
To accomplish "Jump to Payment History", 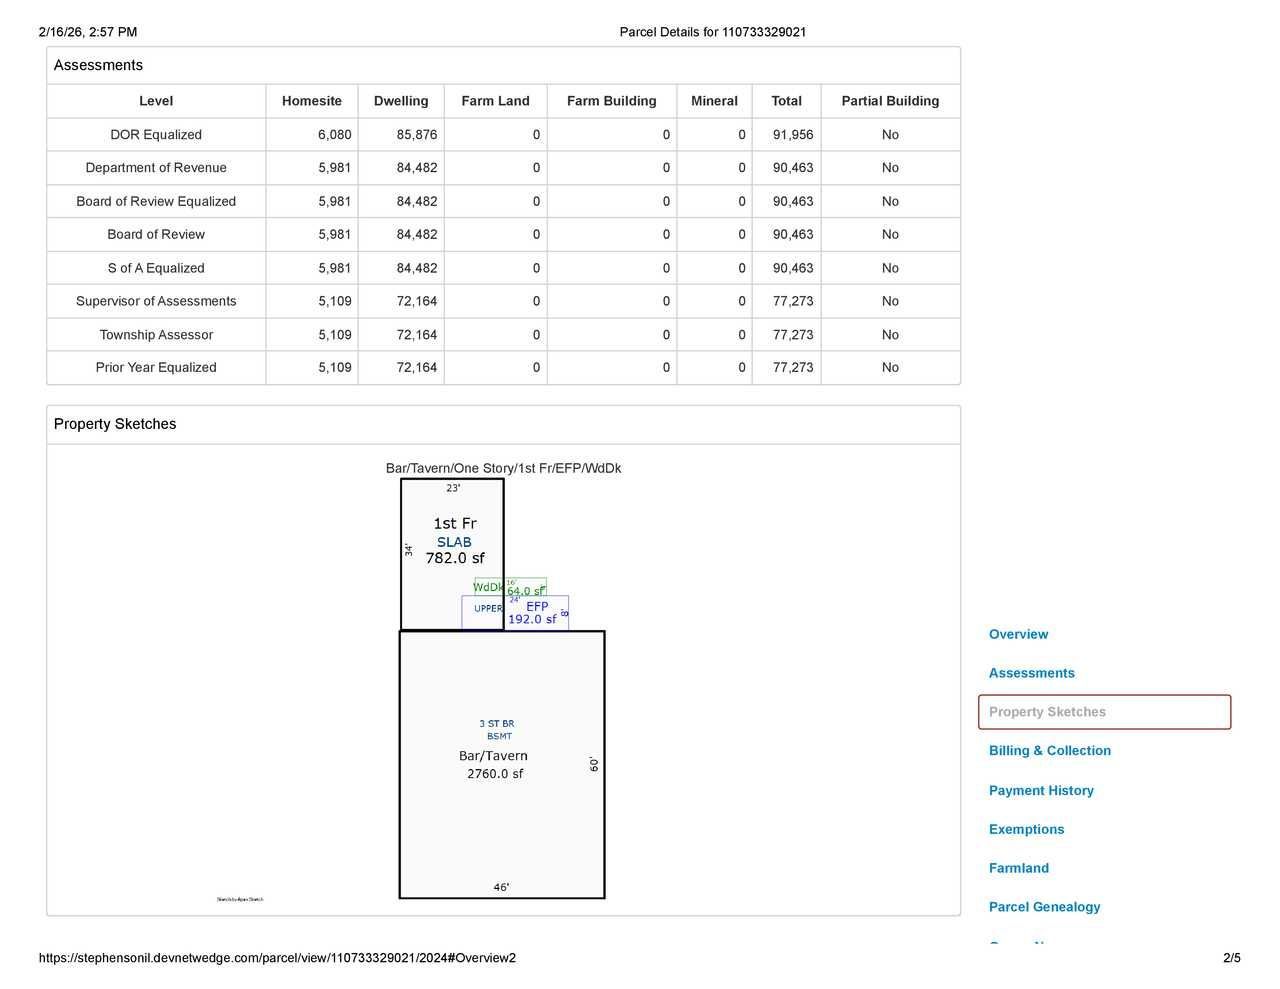I will (1041, 790).
